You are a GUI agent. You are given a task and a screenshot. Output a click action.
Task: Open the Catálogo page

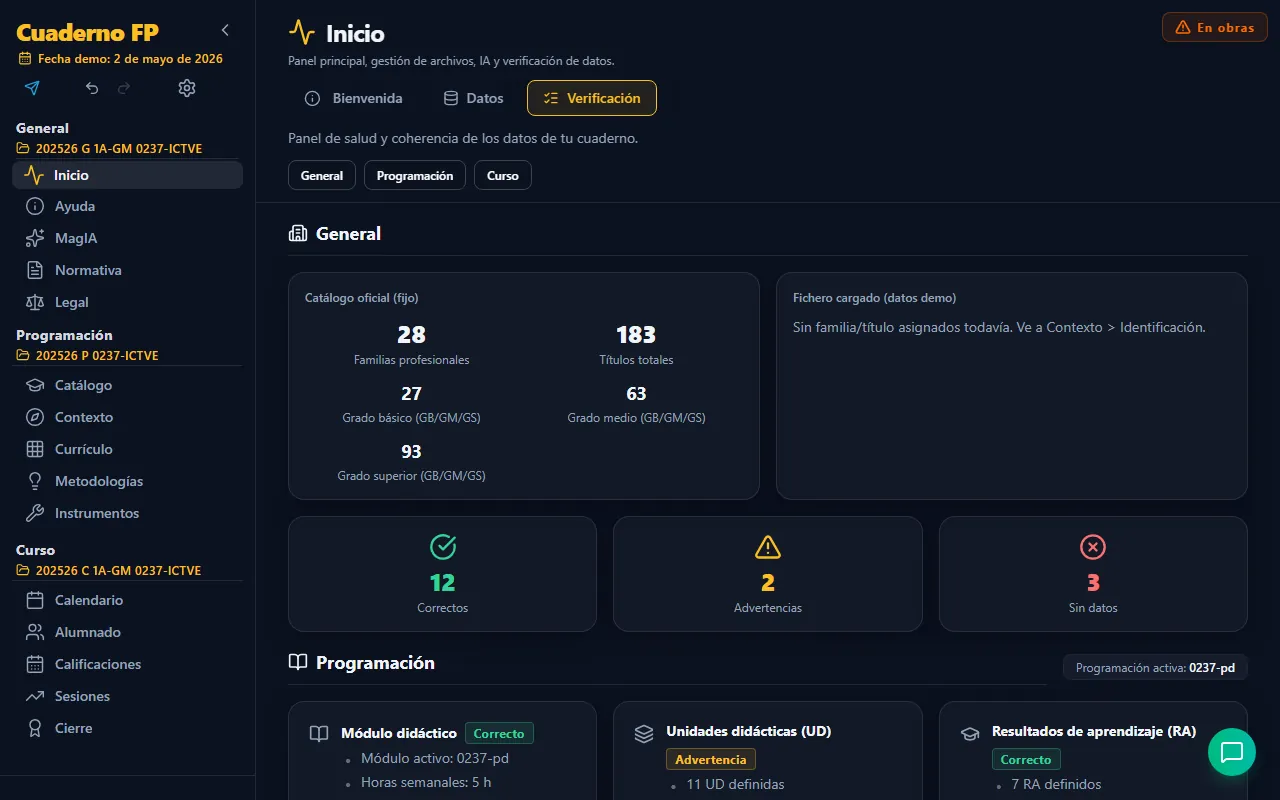coord(127,385)
